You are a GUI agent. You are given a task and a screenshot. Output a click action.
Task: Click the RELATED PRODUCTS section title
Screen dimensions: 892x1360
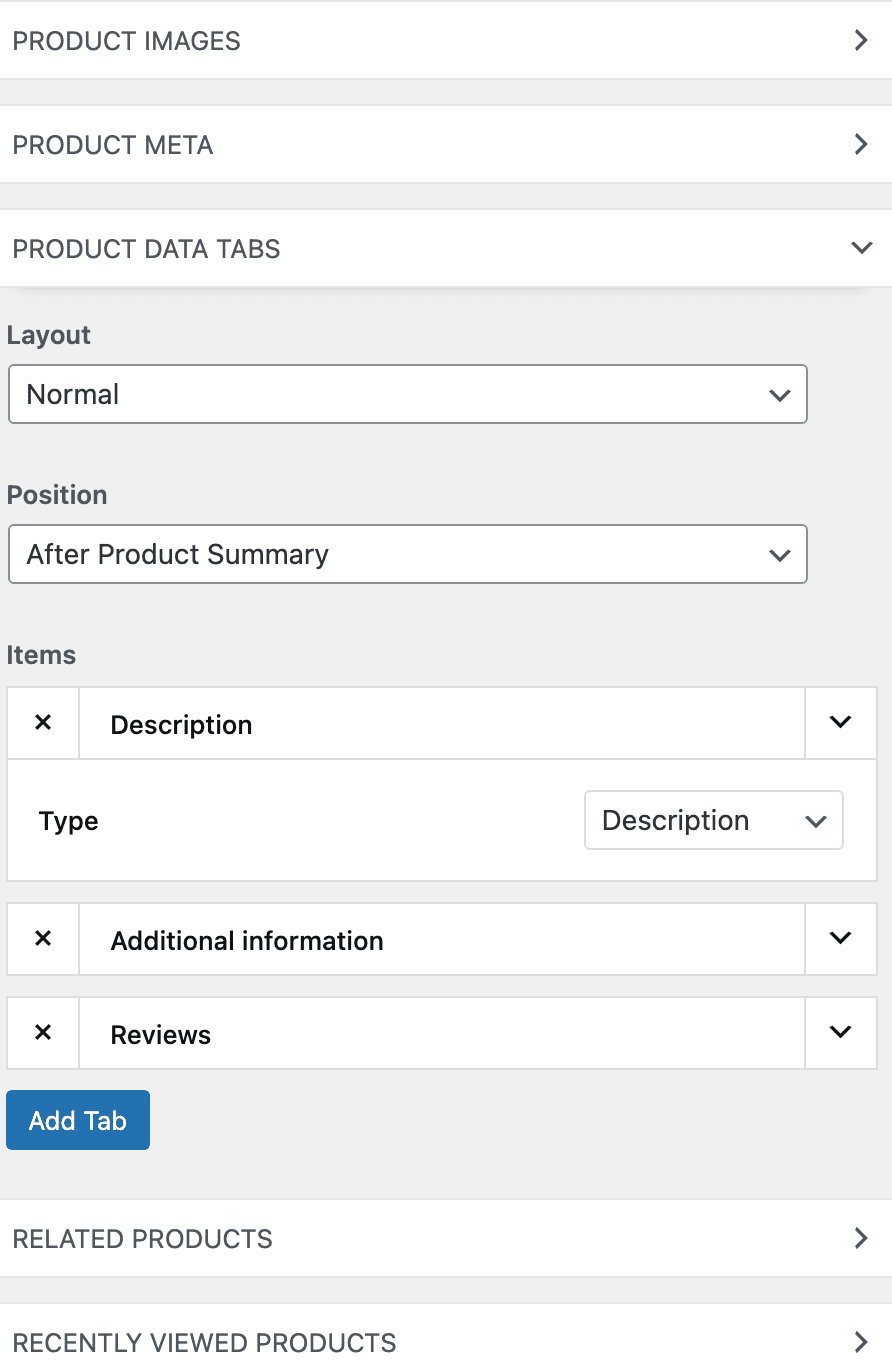pyautogui.click(x=142, y=1239)
